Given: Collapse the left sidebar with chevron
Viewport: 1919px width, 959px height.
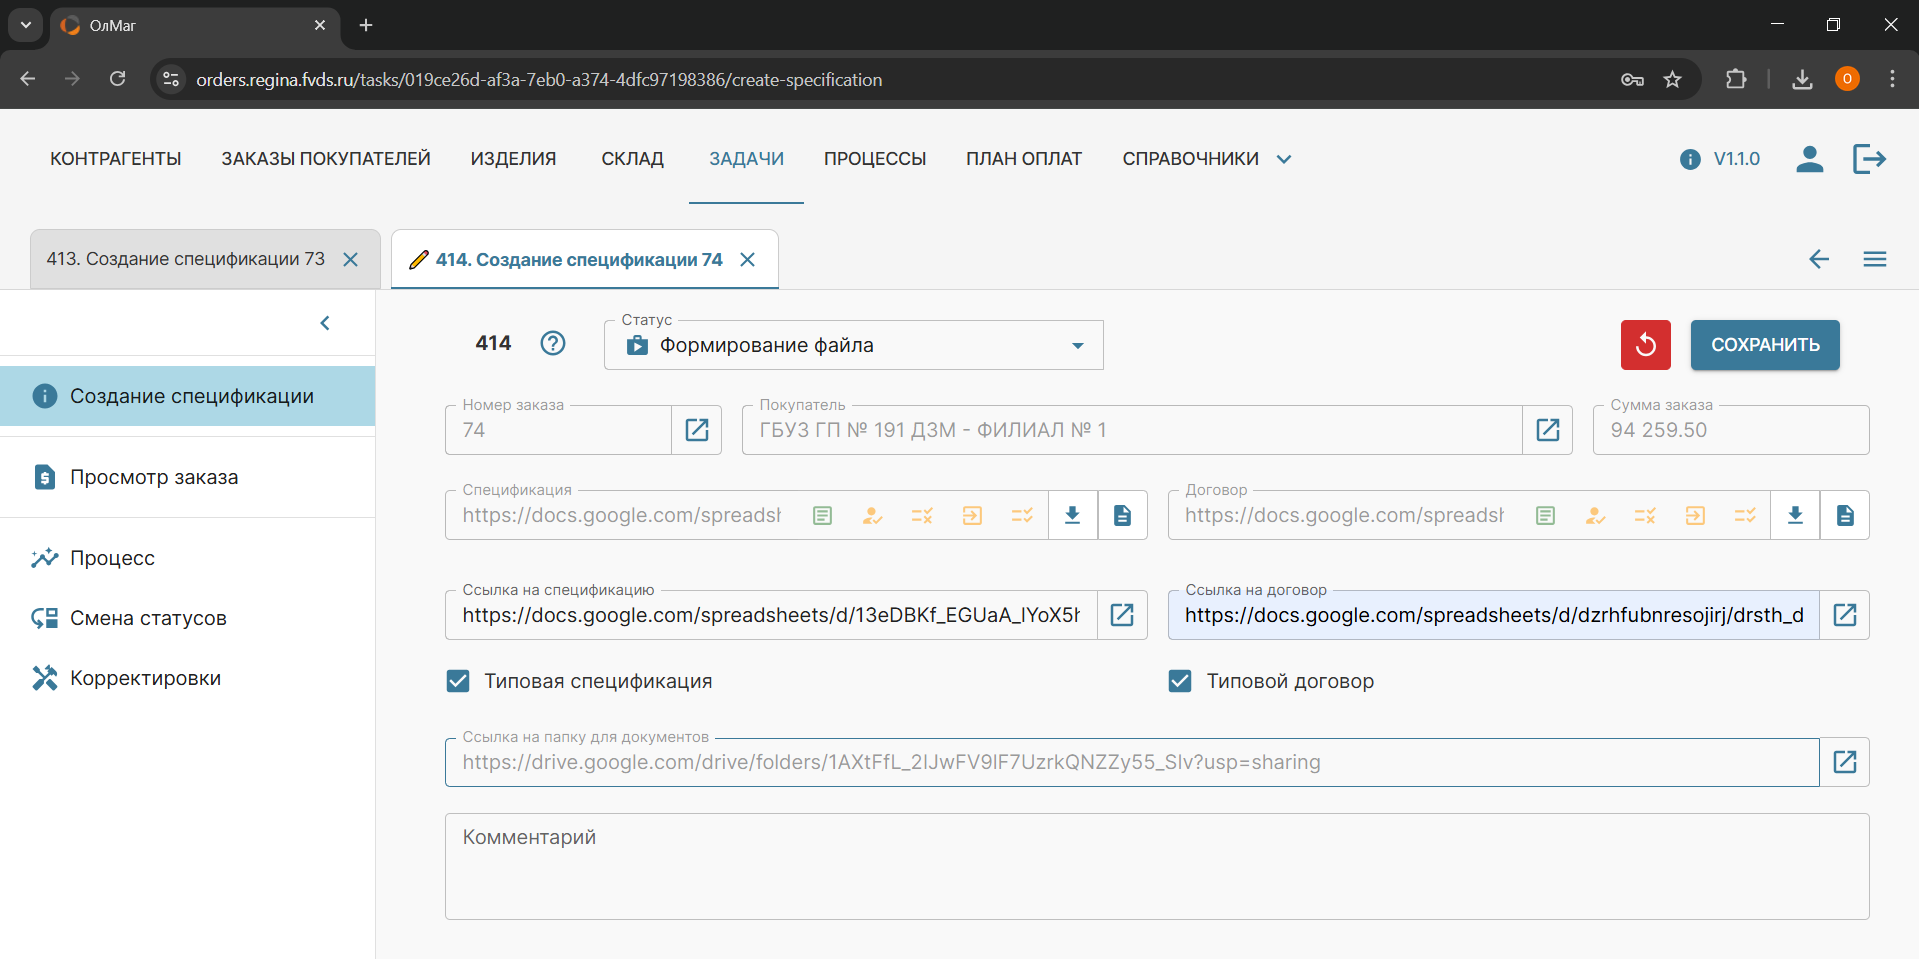Looking at the screenshot, I should click(325, 323).
